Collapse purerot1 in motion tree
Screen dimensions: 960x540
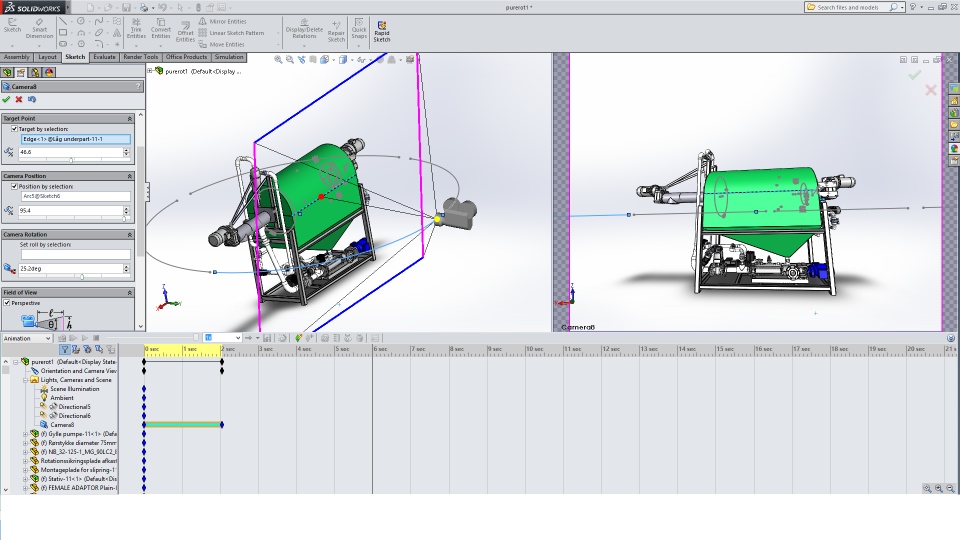point(16,362)
